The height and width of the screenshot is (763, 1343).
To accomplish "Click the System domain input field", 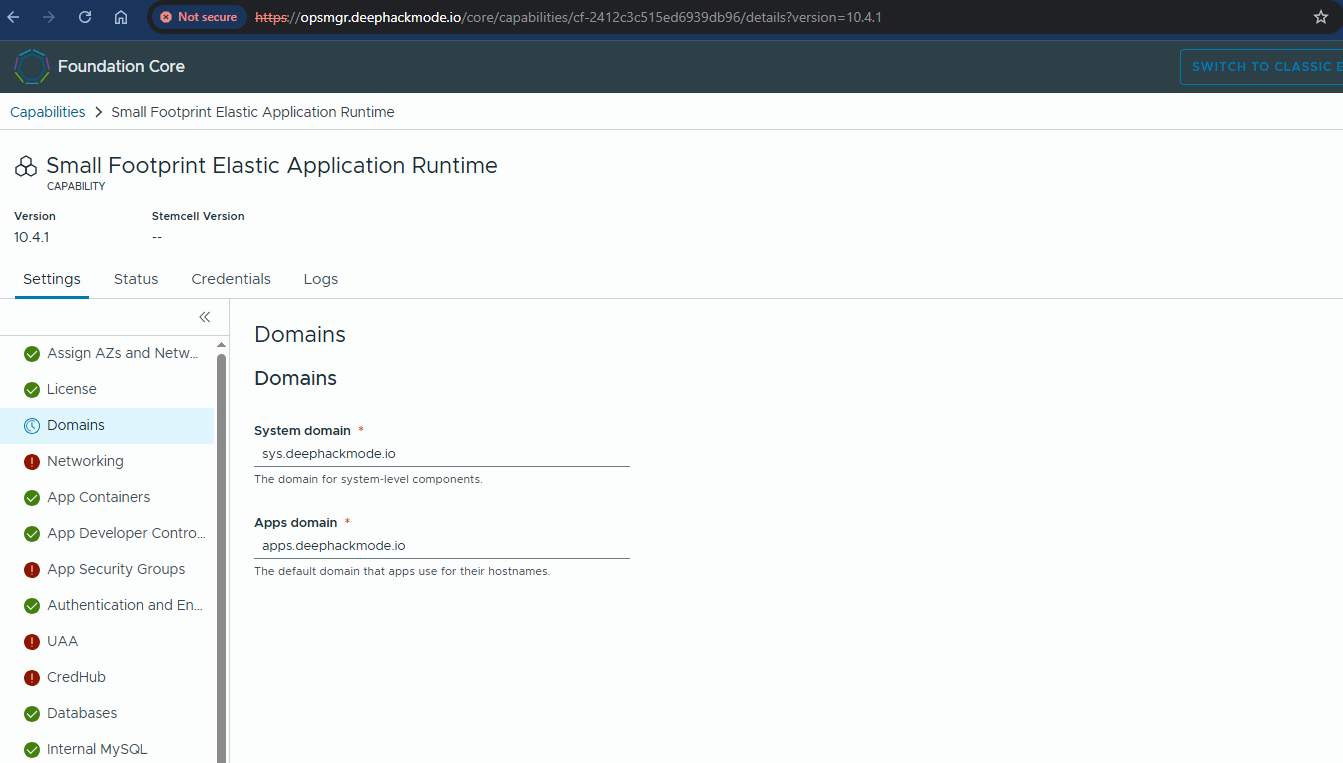I will (x=442, y=454).
